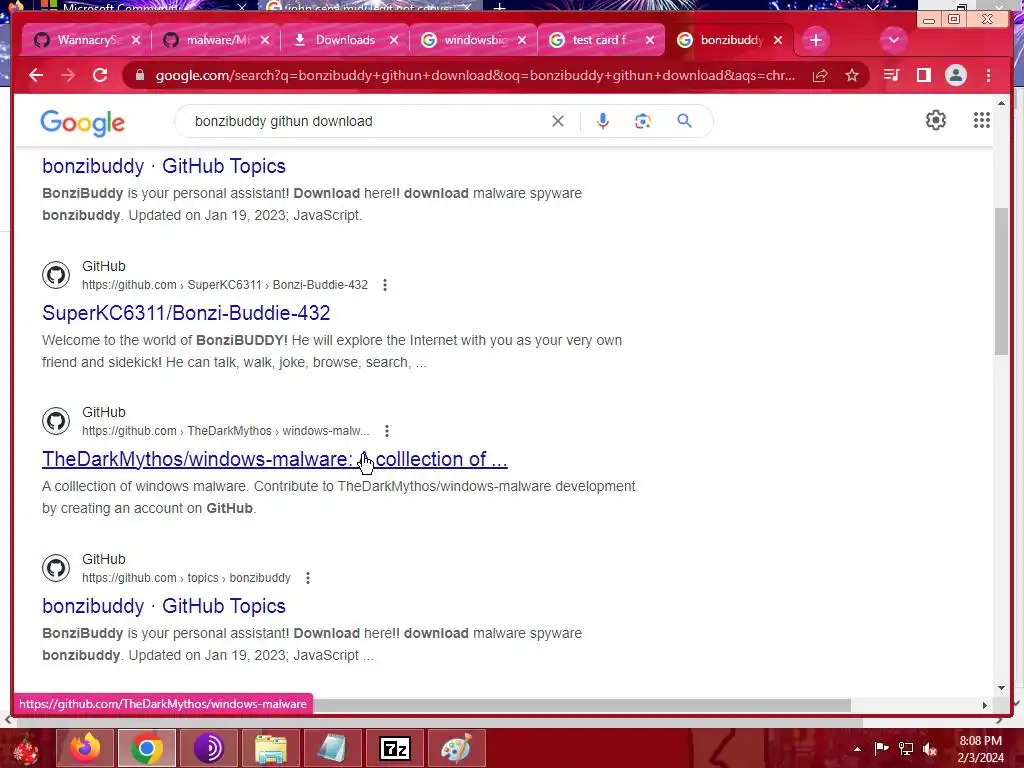Click the scroll right arrow
The width and height of the screenshot is (1024, 768).
coord(984,705)
